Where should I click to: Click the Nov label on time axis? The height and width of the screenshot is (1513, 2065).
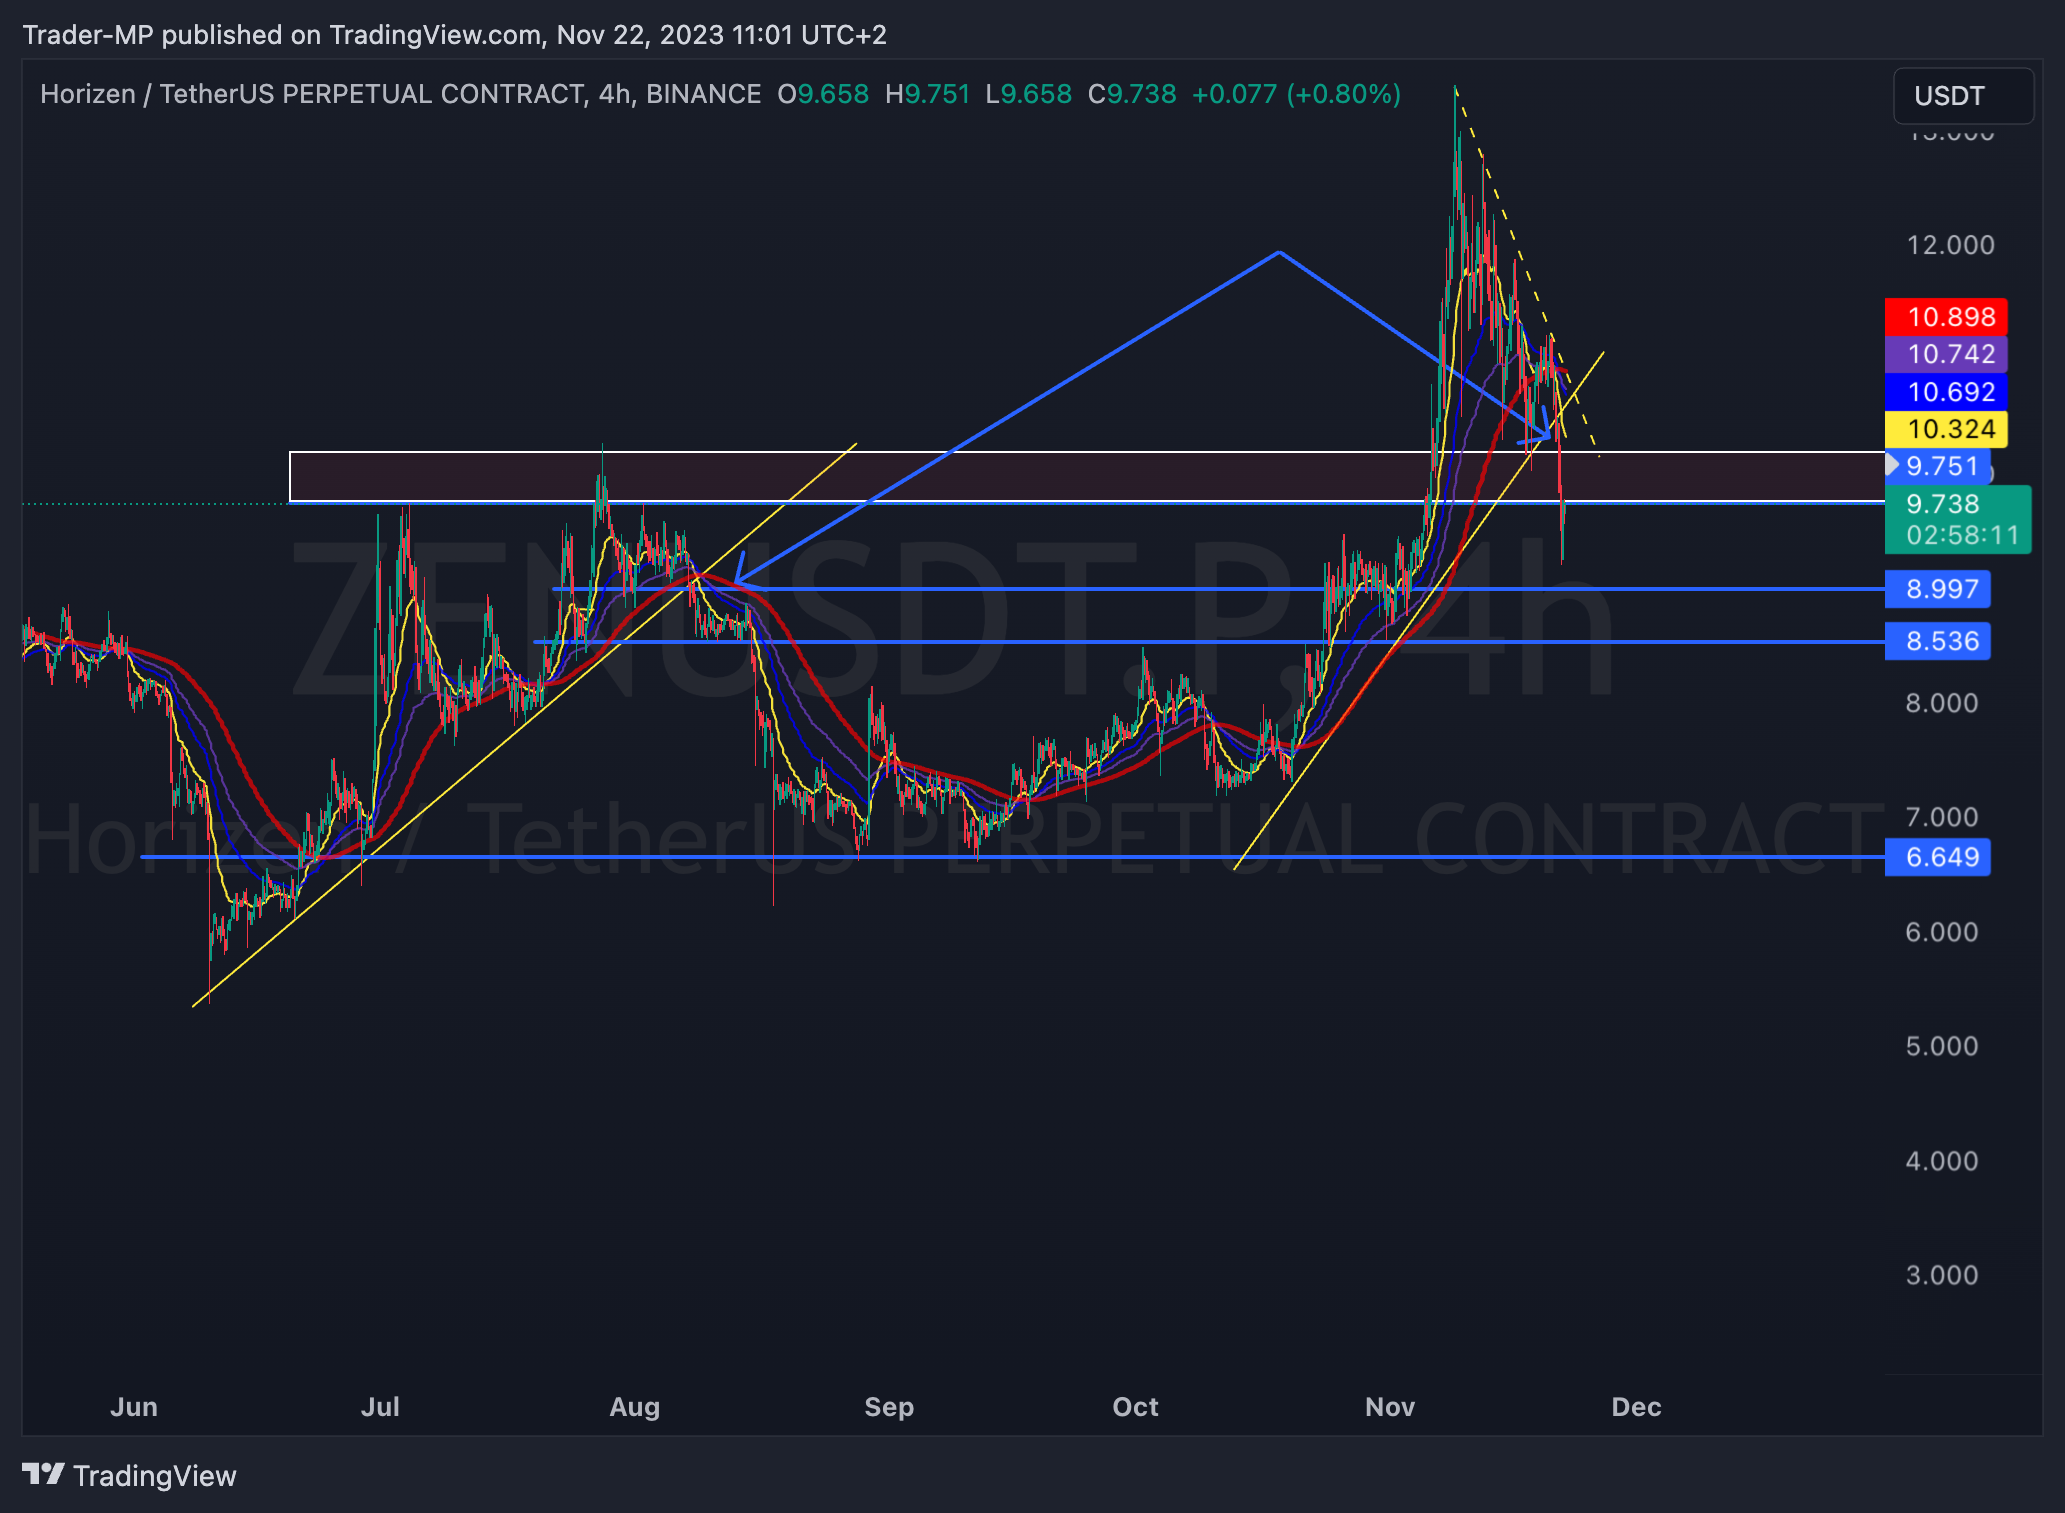pos(1390,1407)
